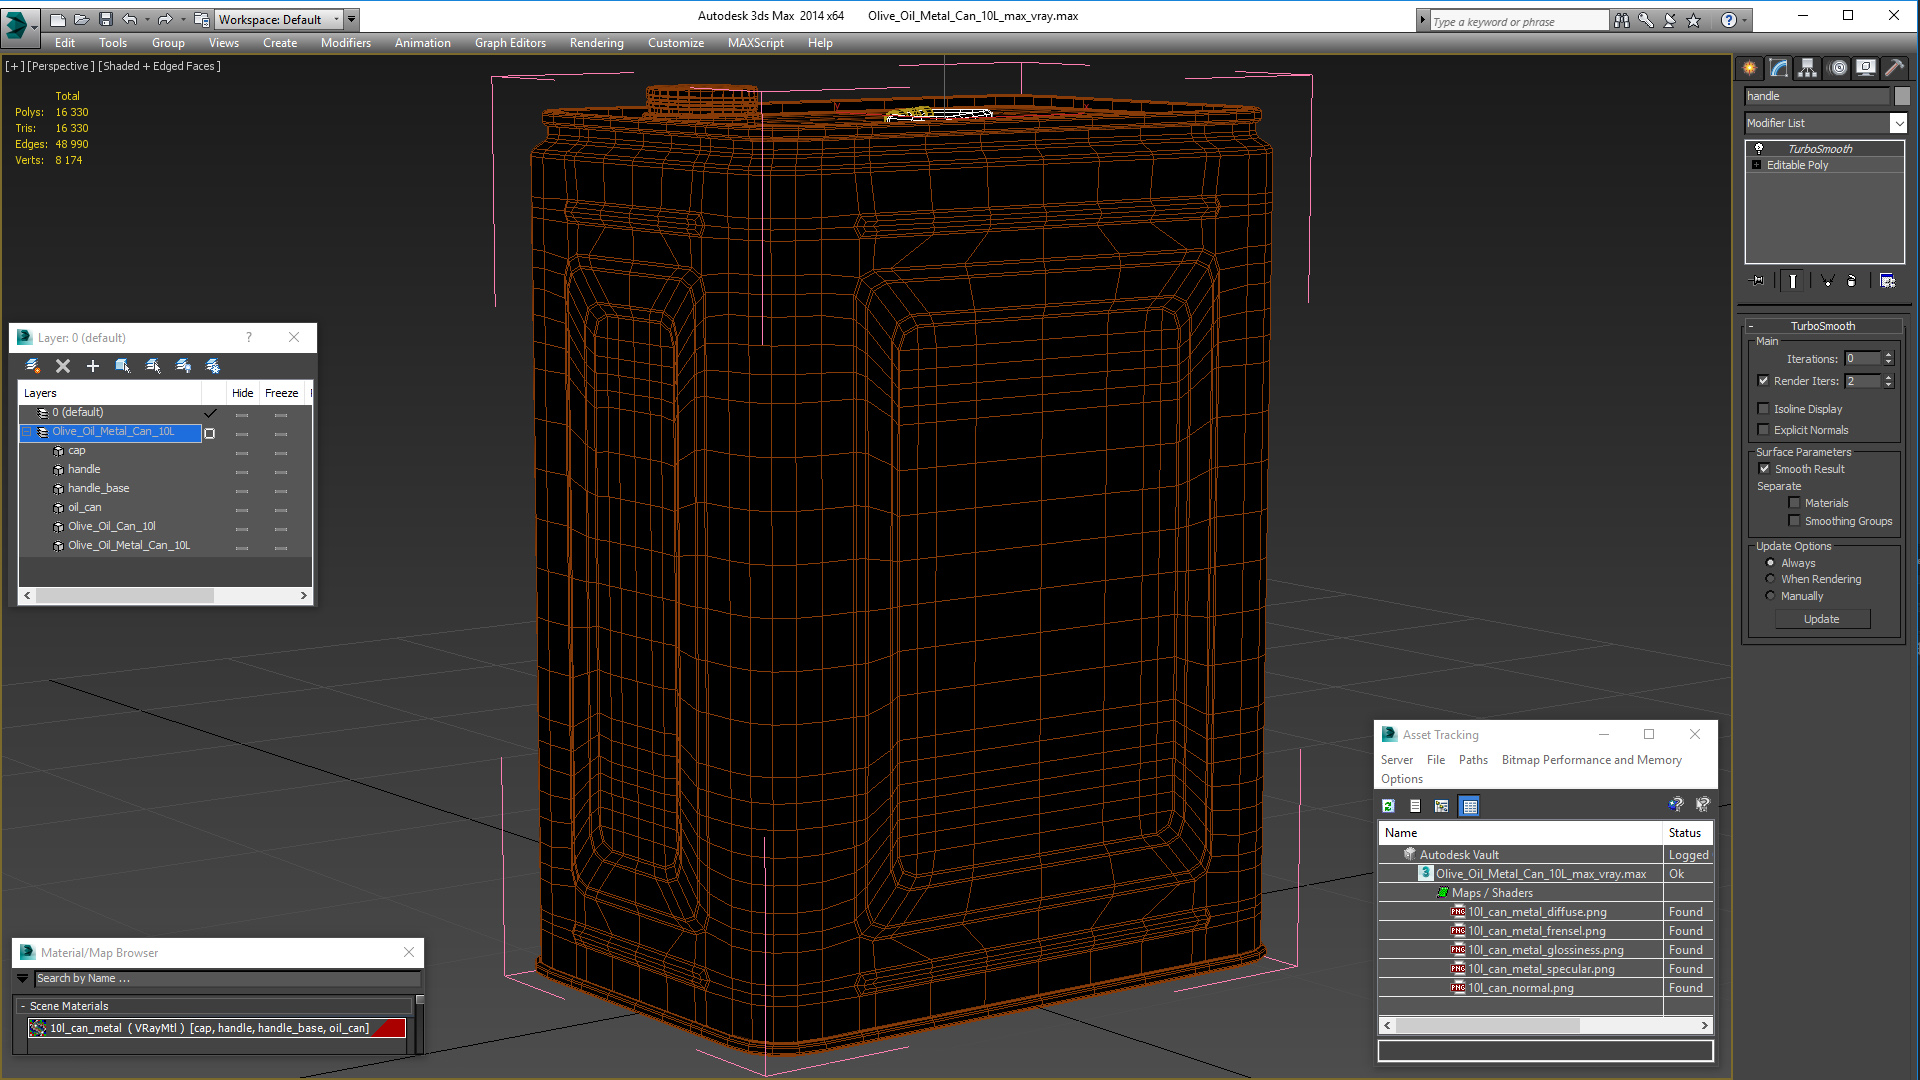
Task: Click the Status column header in the Asset Tracking window
Action: [x=1688, y=833]
